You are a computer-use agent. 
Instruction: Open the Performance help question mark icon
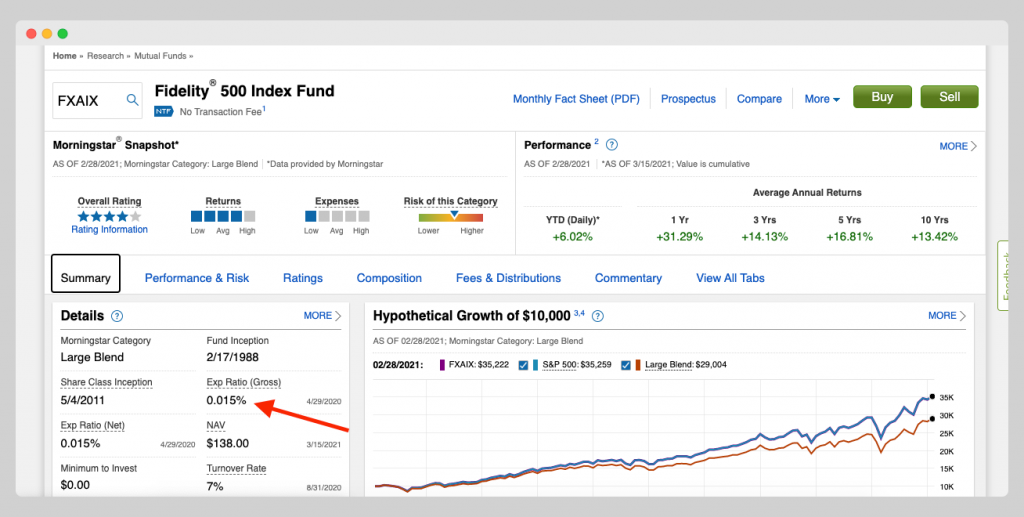click(x=612, y=145)
